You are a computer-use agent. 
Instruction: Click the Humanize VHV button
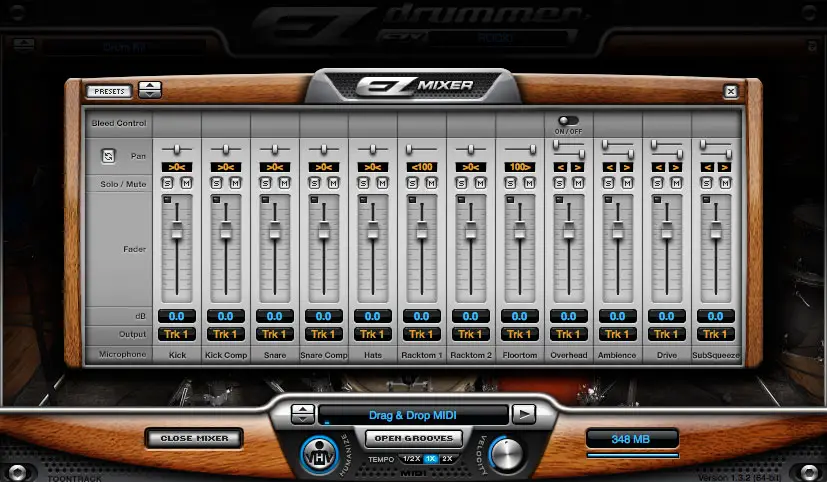click(320, 455)
